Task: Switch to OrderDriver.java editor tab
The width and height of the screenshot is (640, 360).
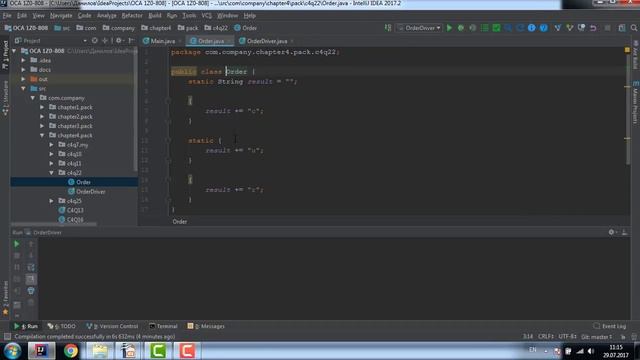Action: point(267,41)
